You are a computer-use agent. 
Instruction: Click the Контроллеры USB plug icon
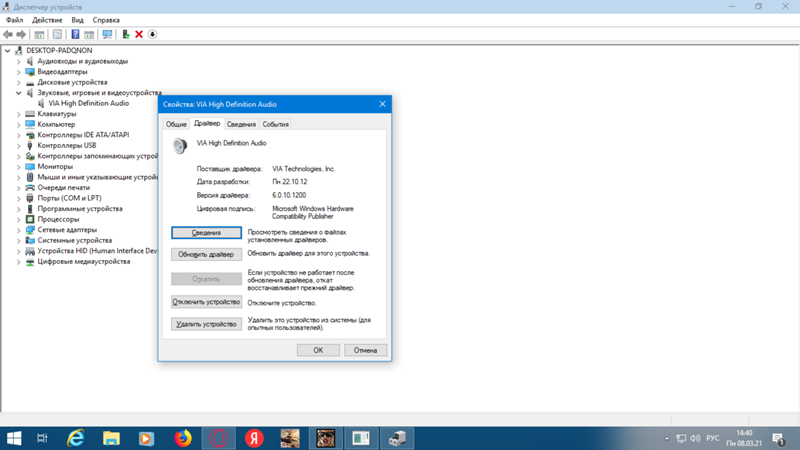tap(30, 145)
